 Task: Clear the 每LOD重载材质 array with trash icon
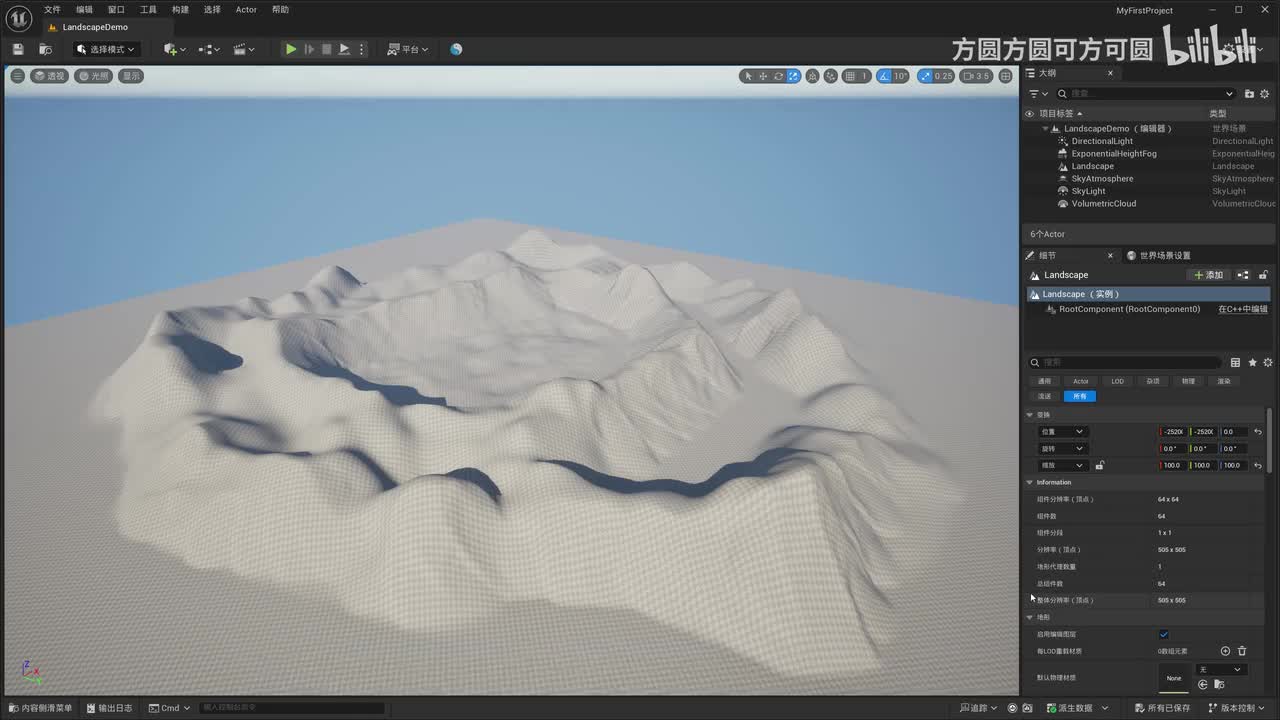tap(1242, 651)
